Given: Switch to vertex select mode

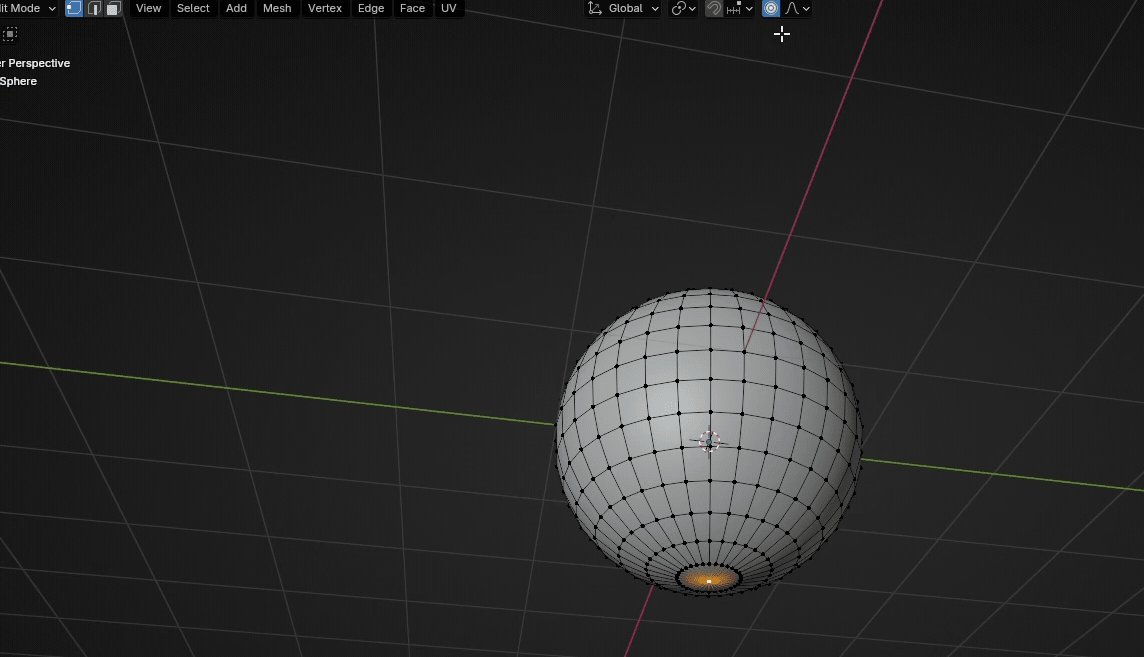Looking at the screenshot, I should point(74,8).
